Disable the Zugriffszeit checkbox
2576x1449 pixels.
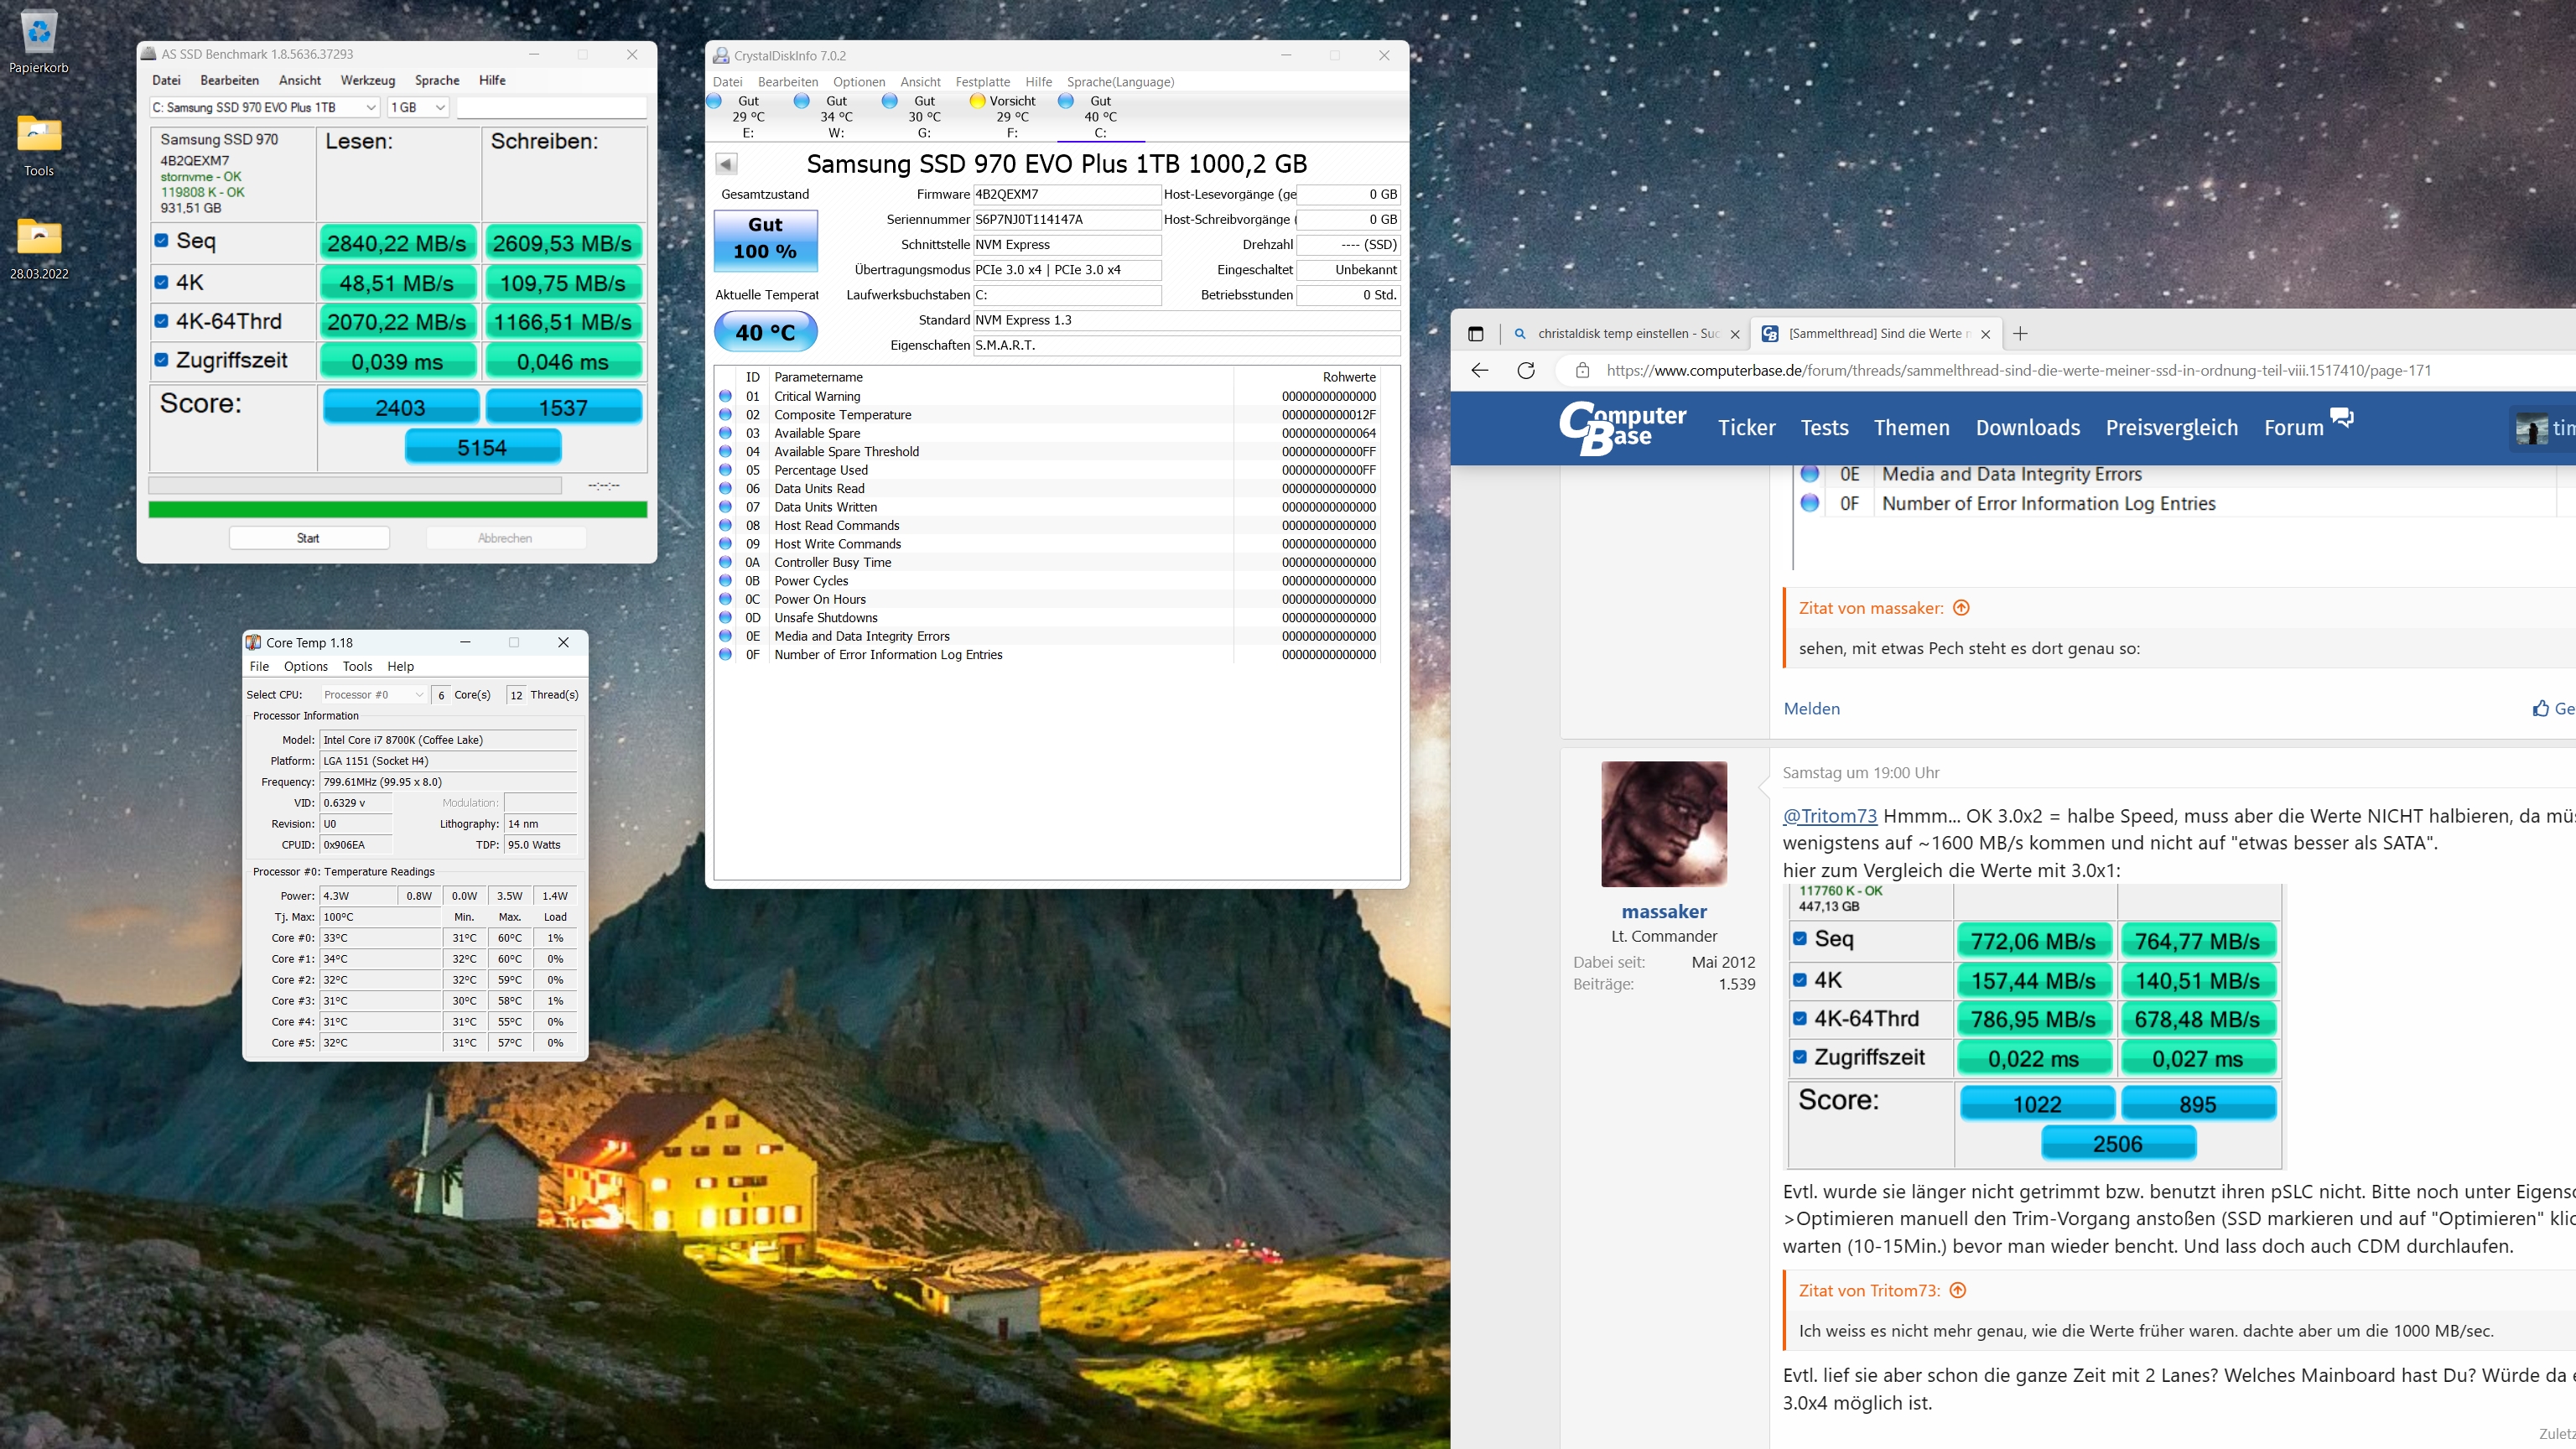(x=162, y=360)
